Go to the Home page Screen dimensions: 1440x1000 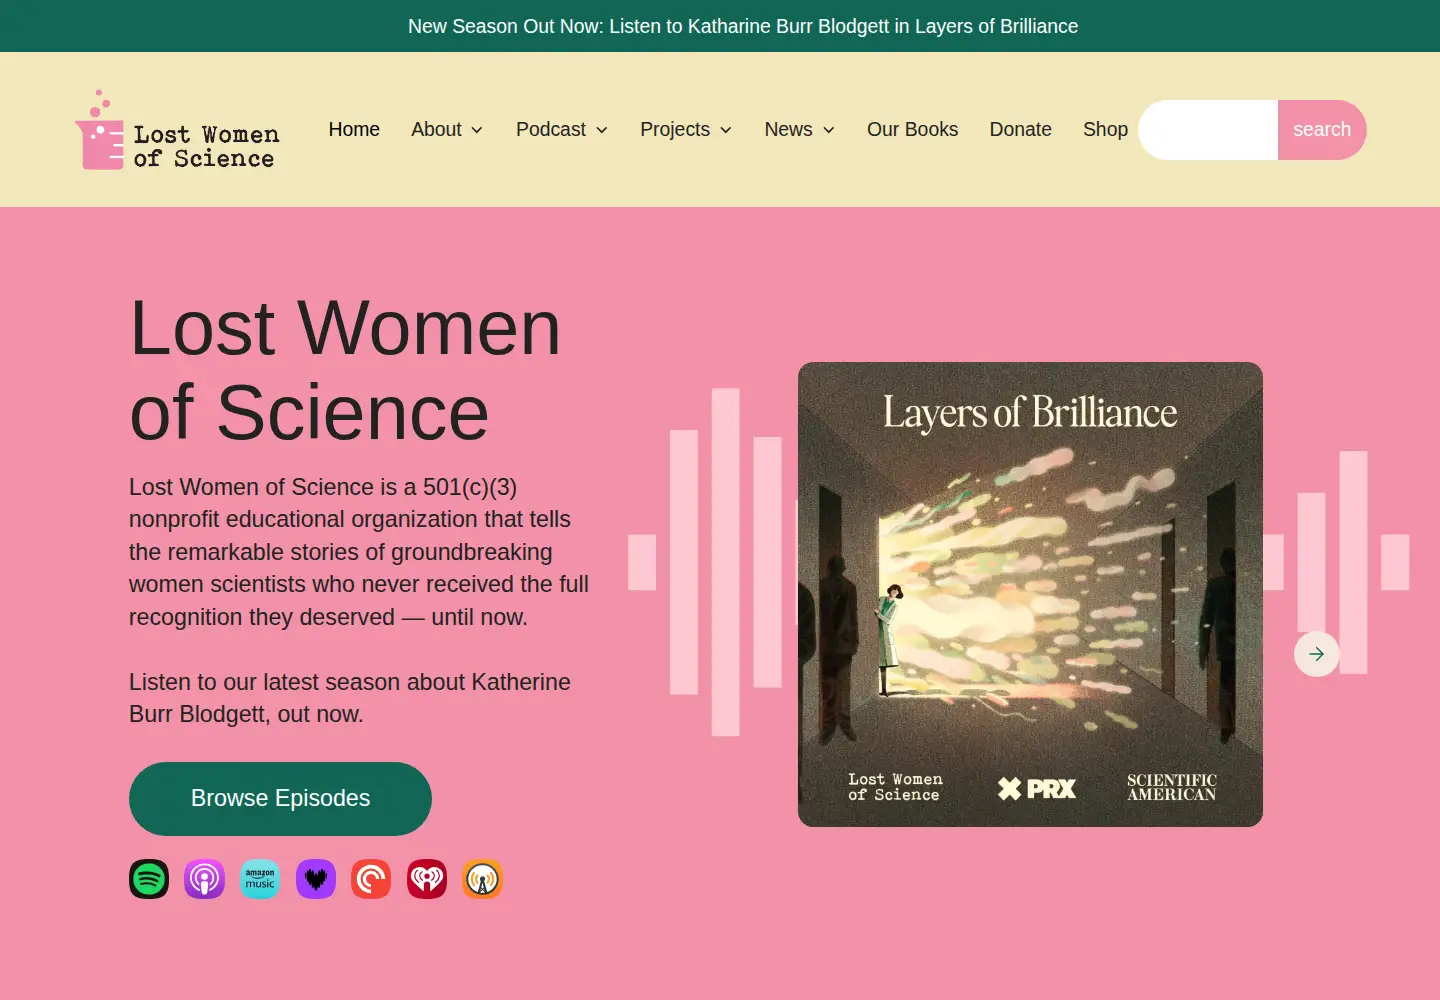coord(354,129)
